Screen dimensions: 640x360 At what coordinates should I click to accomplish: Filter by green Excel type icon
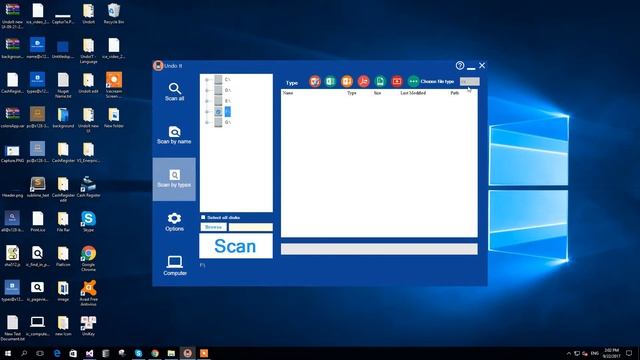coord(330,82)
